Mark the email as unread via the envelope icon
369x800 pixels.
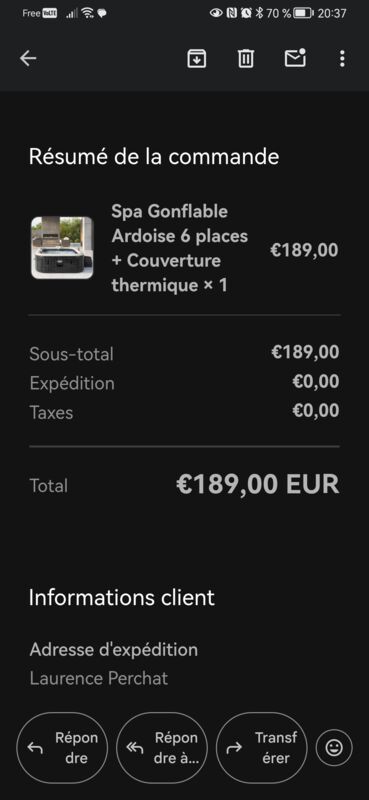point(295,58)
